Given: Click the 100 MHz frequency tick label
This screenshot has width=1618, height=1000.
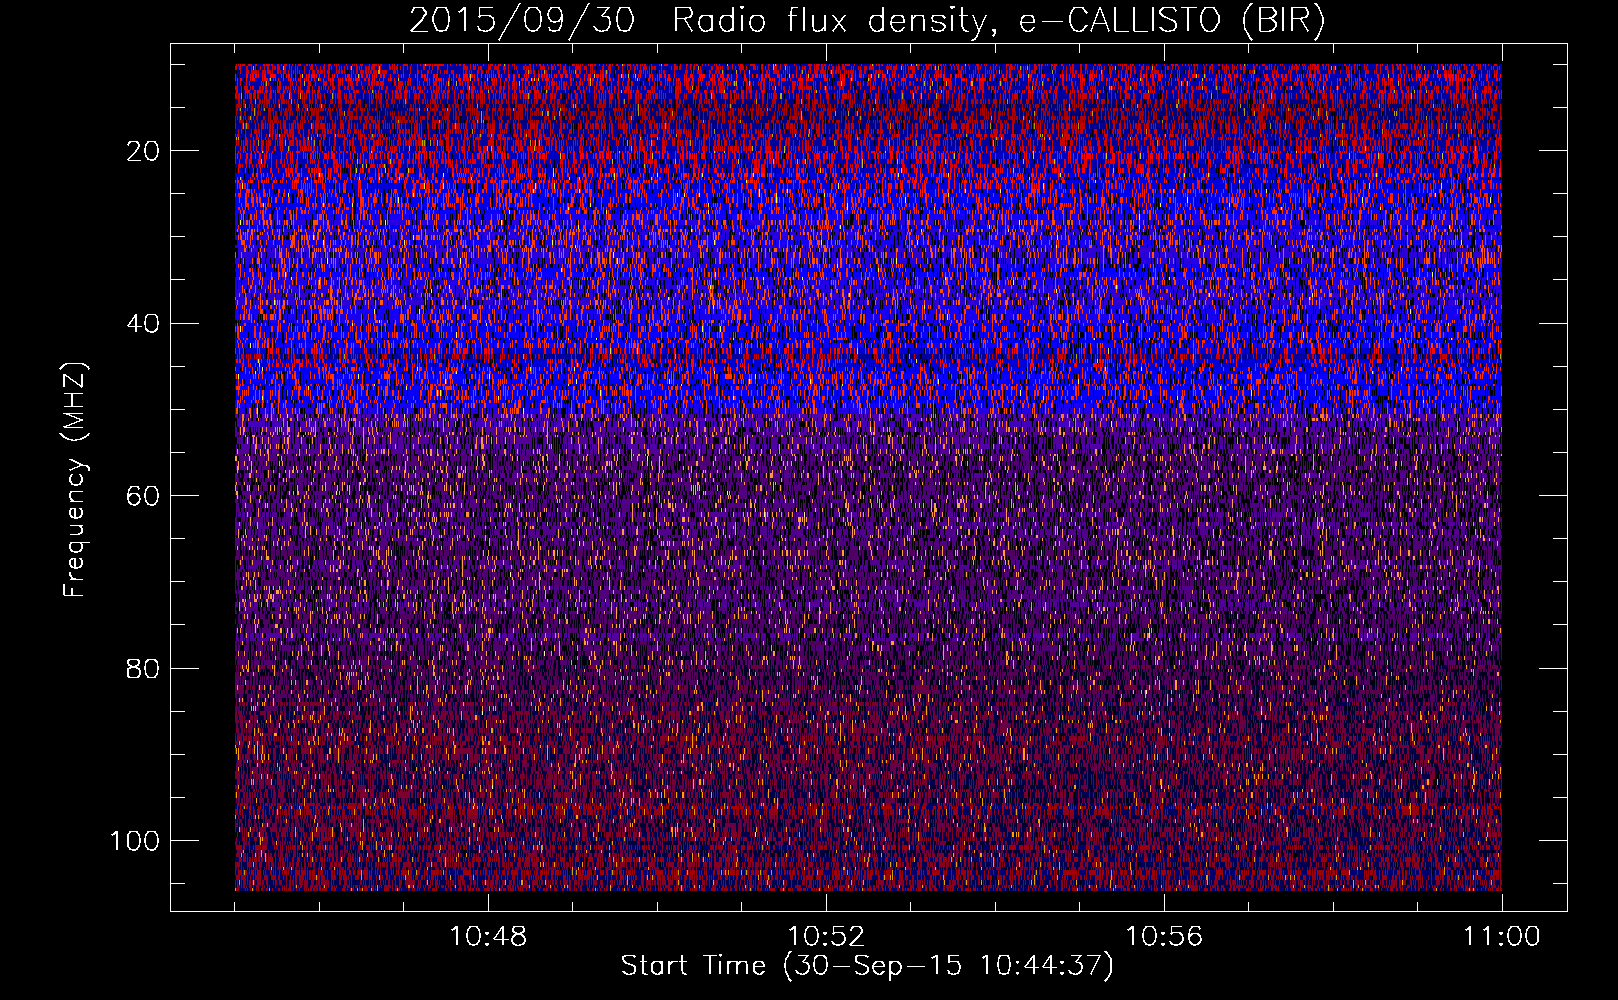Looking at the screenshot, I should pyautogui.click(x=135, y=841).
